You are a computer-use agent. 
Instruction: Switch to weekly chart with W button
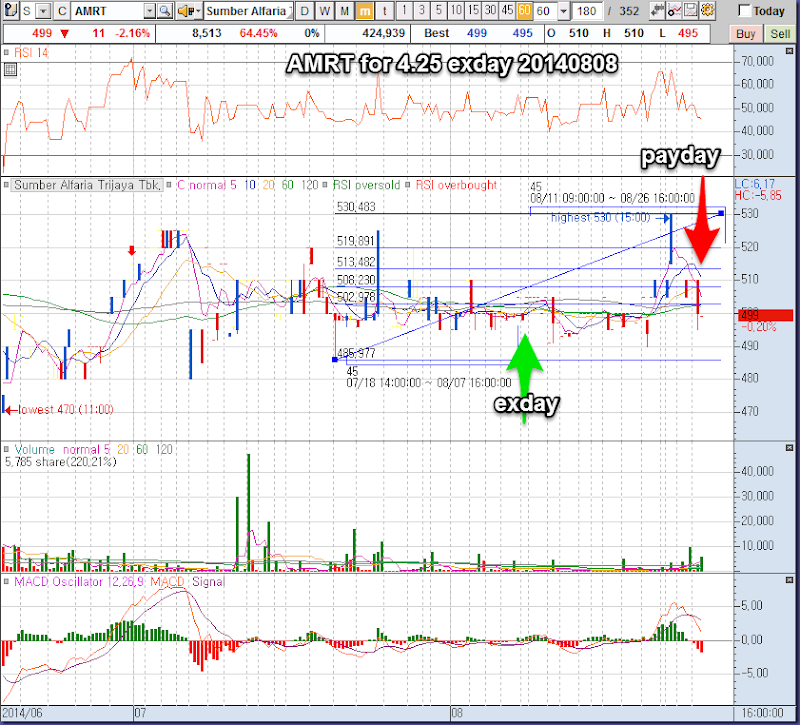coord(324,11)
